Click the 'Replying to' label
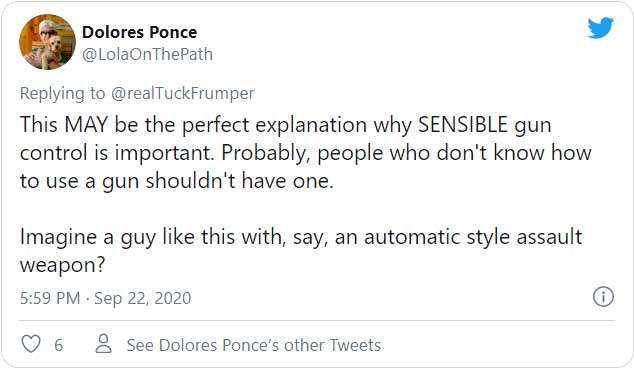The height and width of the screenshot is (368, 634). (62, 93)
